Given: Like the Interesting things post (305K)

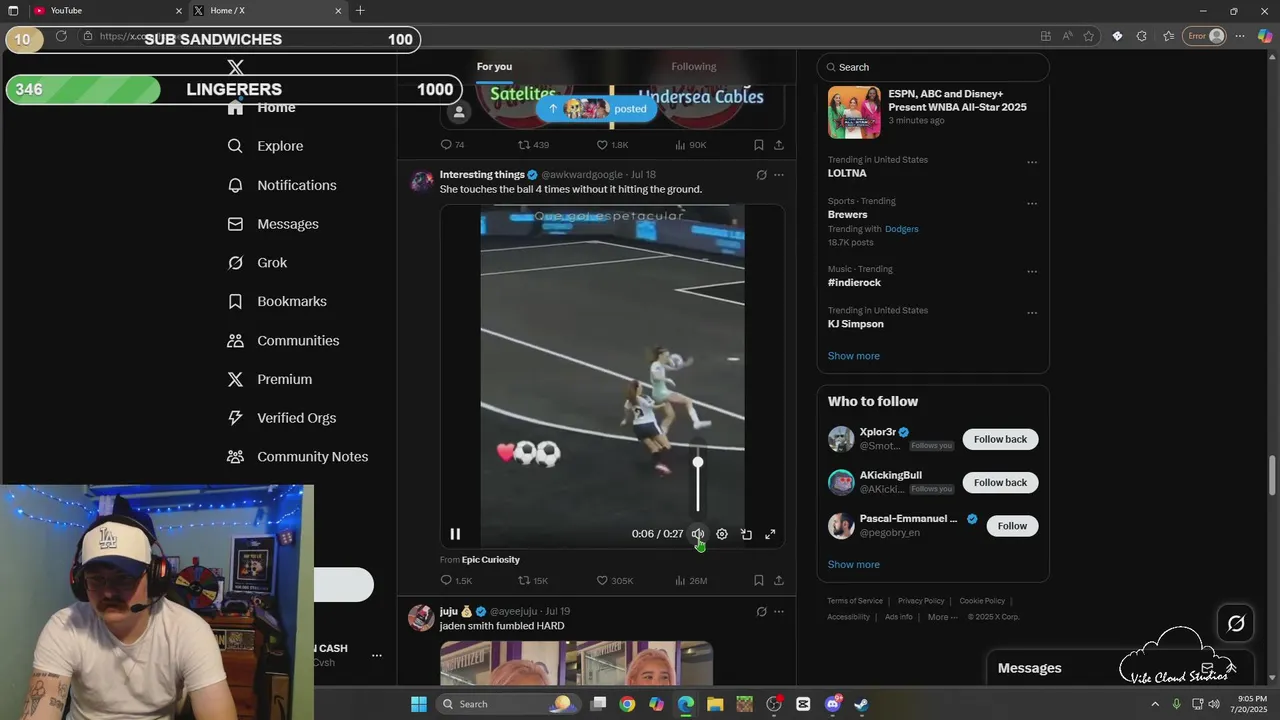Looking at the screenshot, I should point(614,580).
